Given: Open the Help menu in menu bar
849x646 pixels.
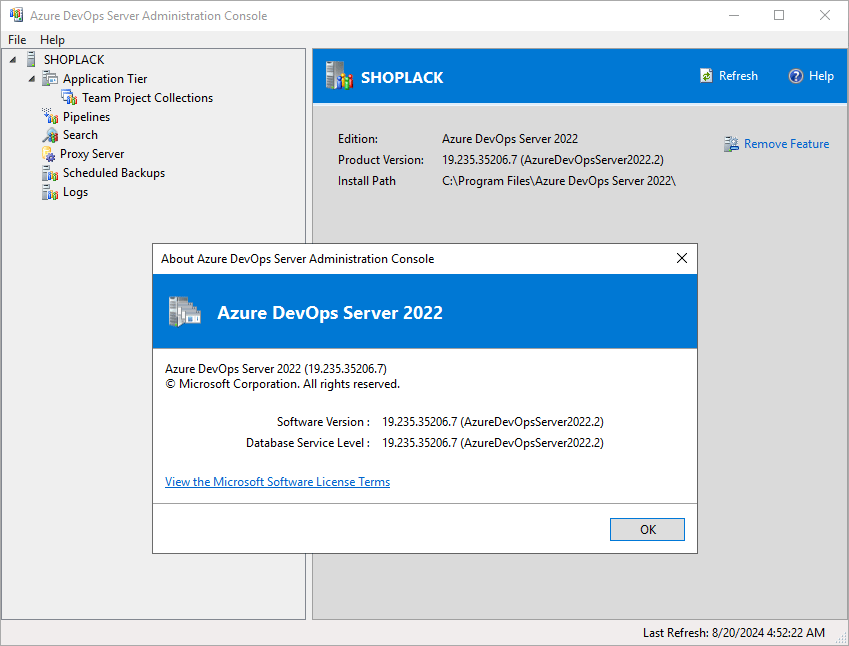Looking at the screenshot, I should (x=52, y=40).
